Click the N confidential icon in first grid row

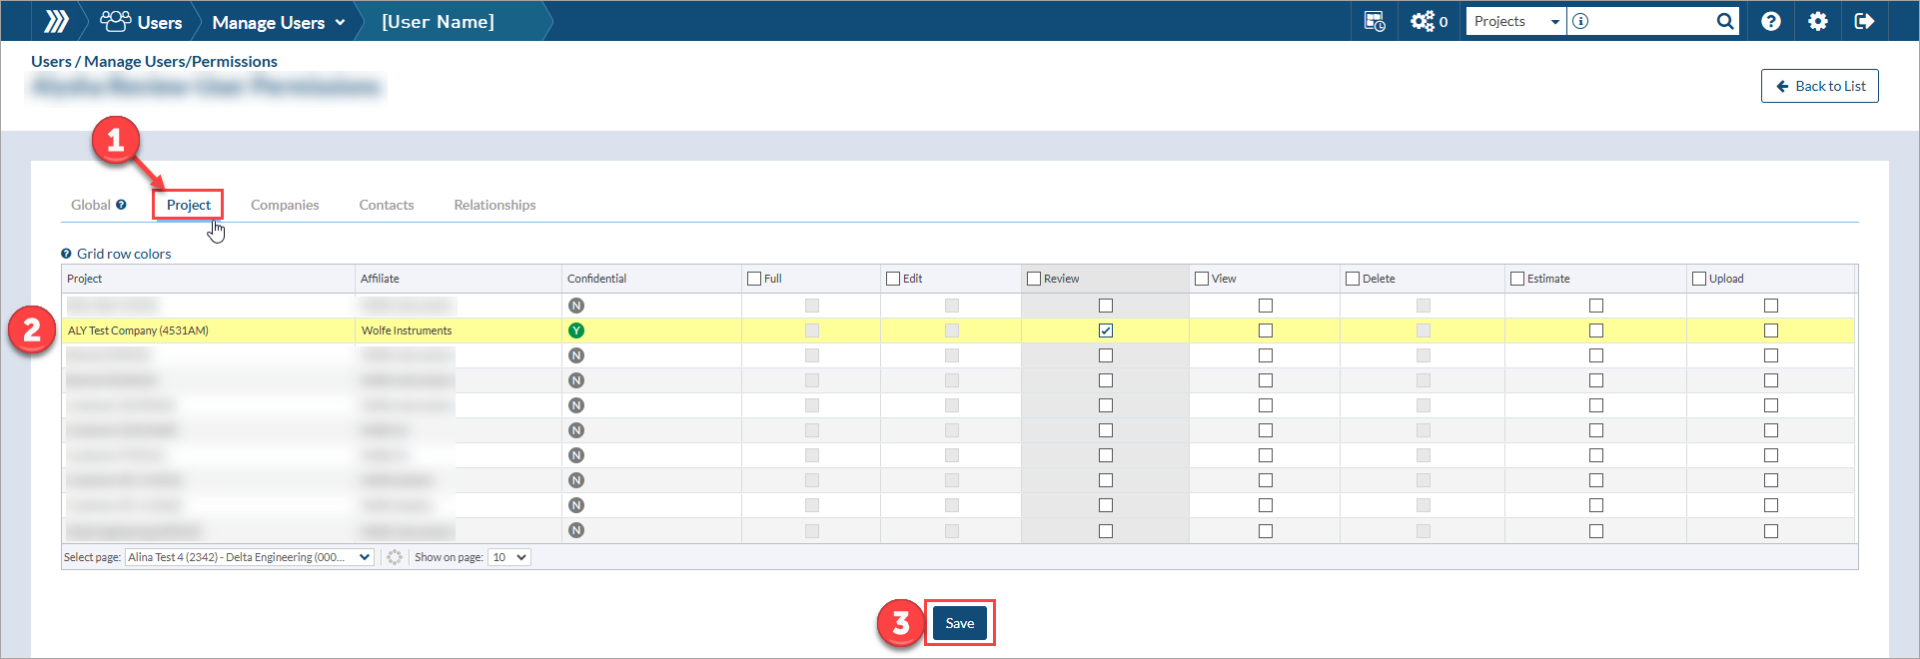point(576,306)
